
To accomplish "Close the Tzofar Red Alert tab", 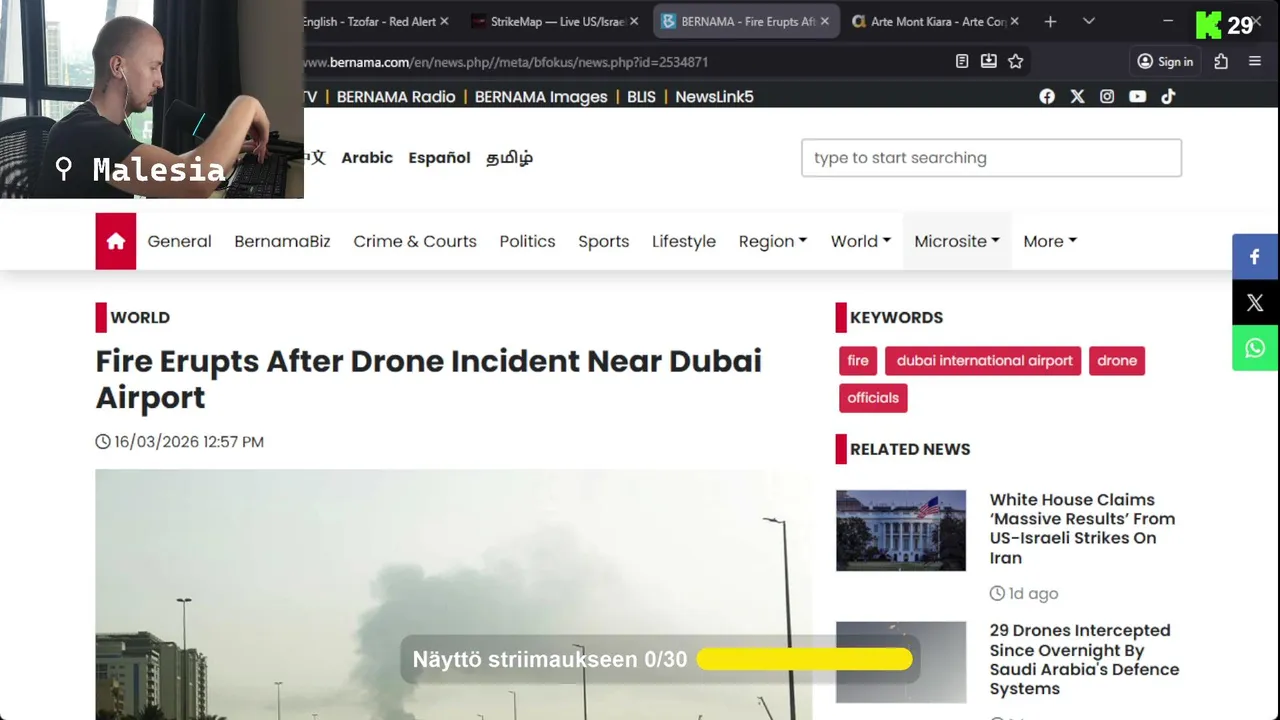I will tap(444, 21).
